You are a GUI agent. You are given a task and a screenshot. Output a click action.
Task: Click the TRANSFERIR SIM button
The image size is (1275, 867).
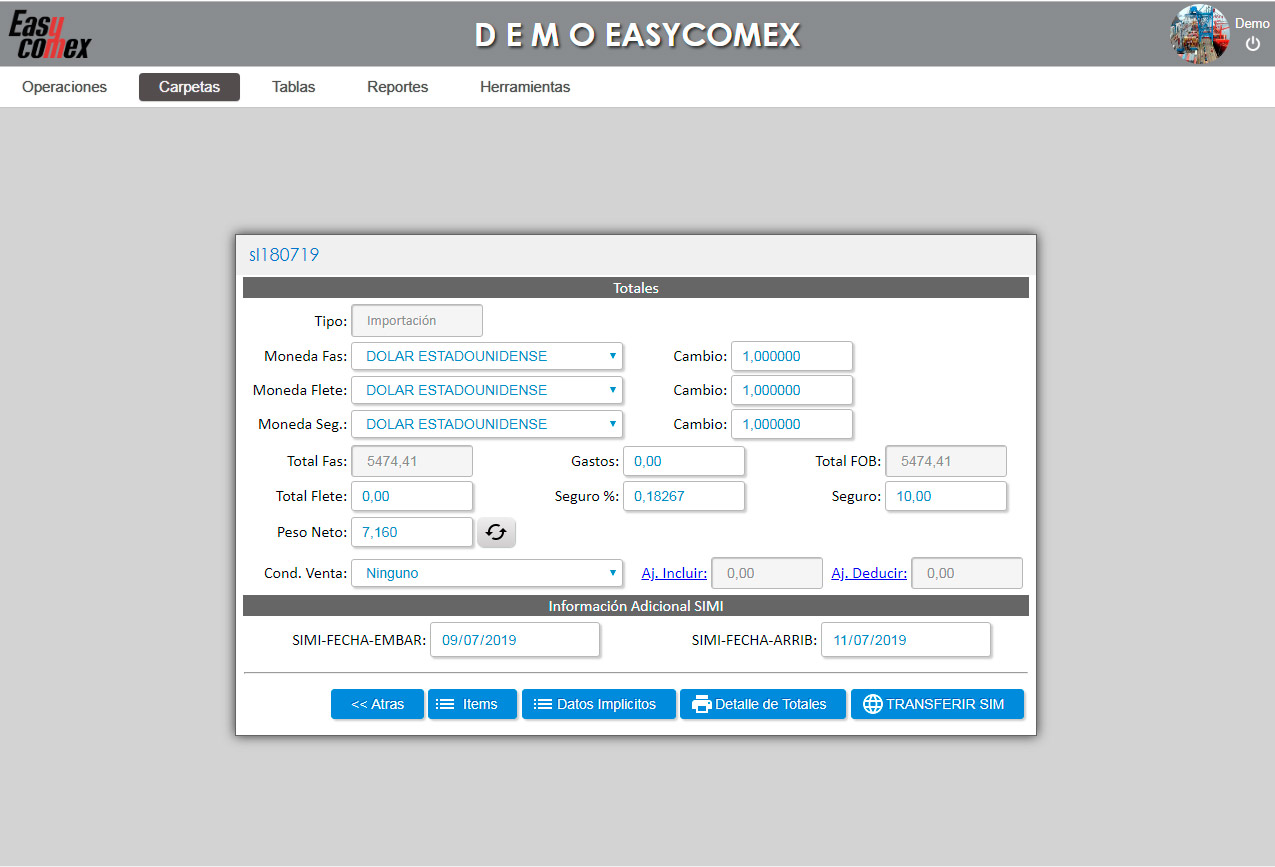click(937, 704)
